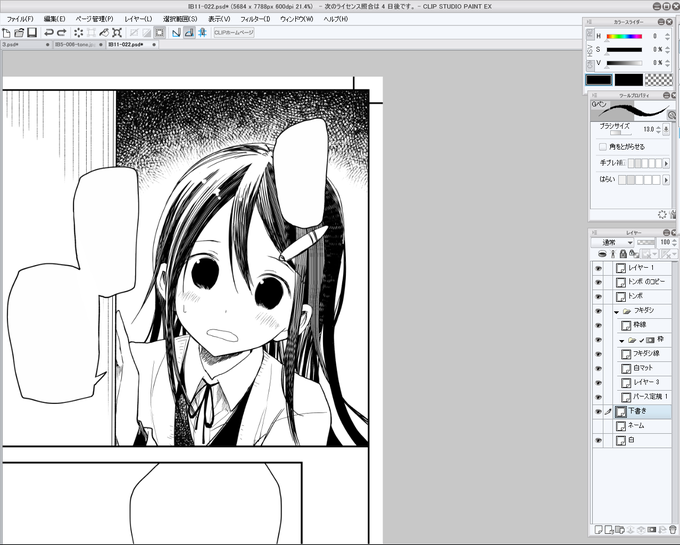Screen dimensions: 680x545
Task: Click the CLIPホームページ button
Action: 234,33
